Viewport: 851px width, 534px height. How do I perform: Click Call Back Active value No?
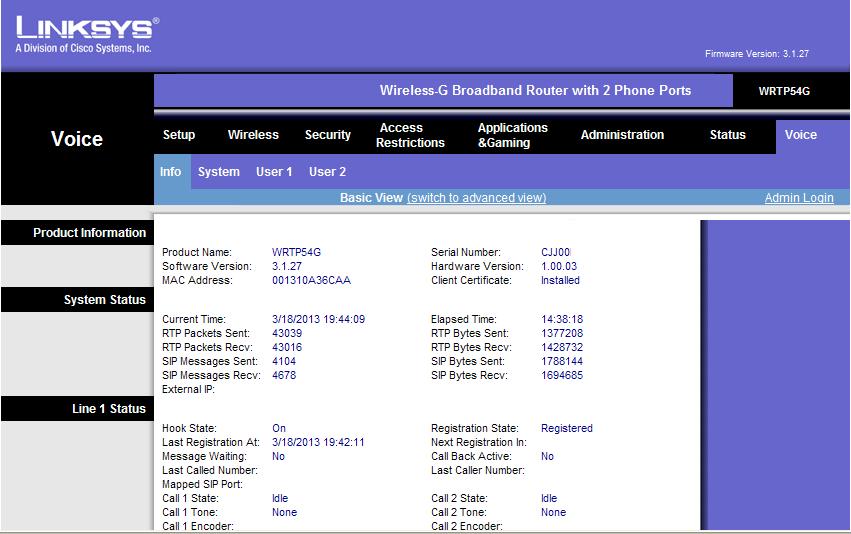coord(547,456)
